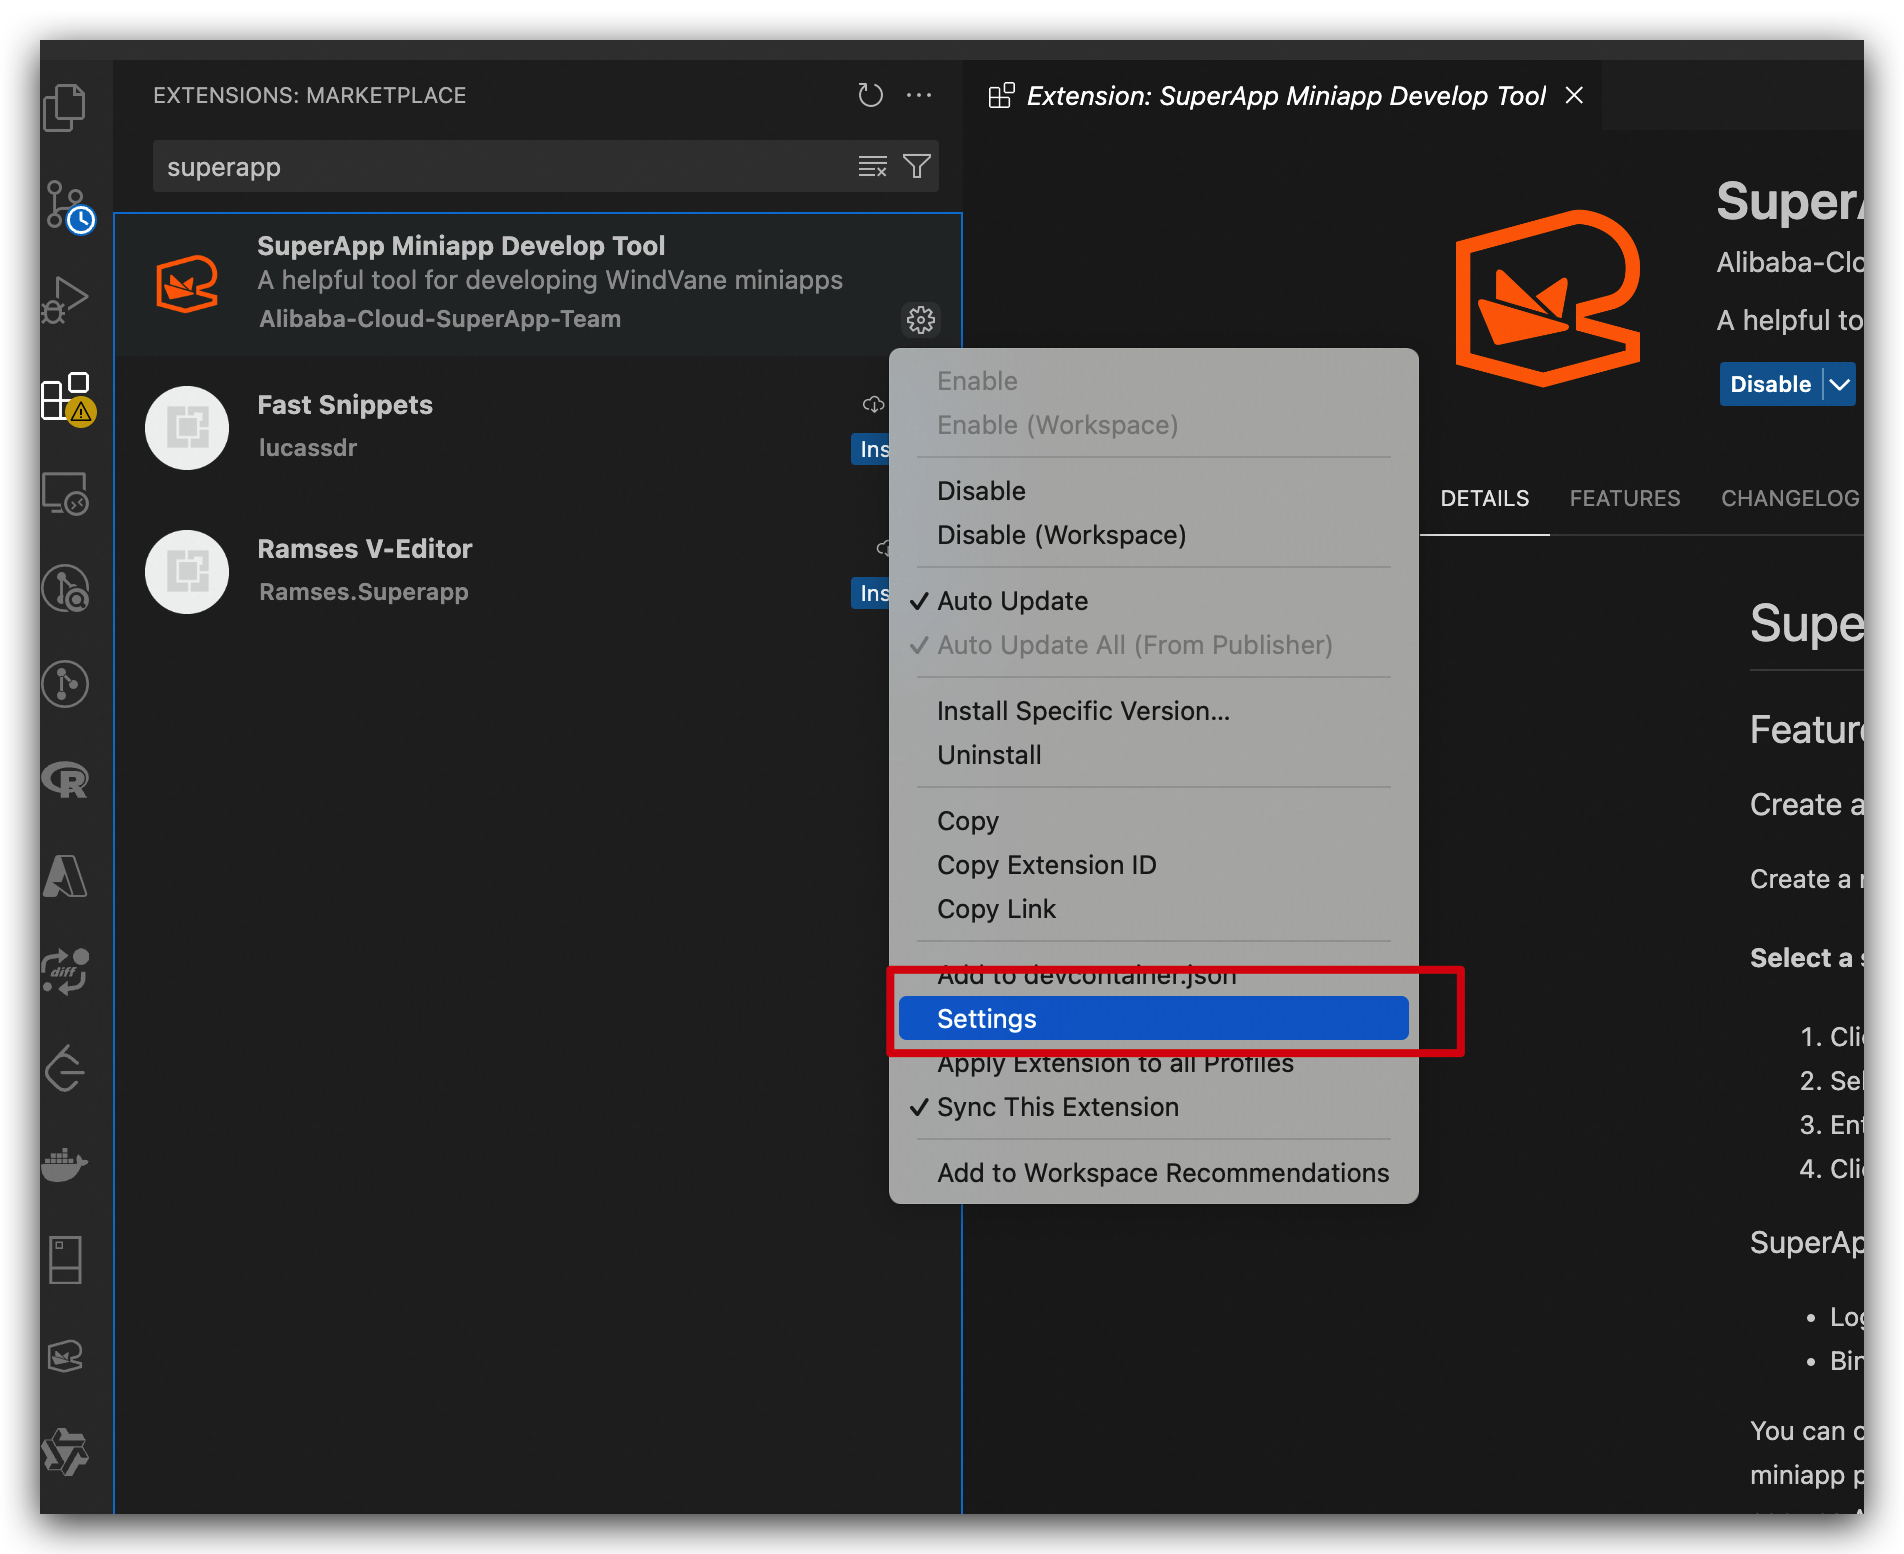
Task: Clear the extensions search results
Action: pyautogui.click(x=872, y=166)
